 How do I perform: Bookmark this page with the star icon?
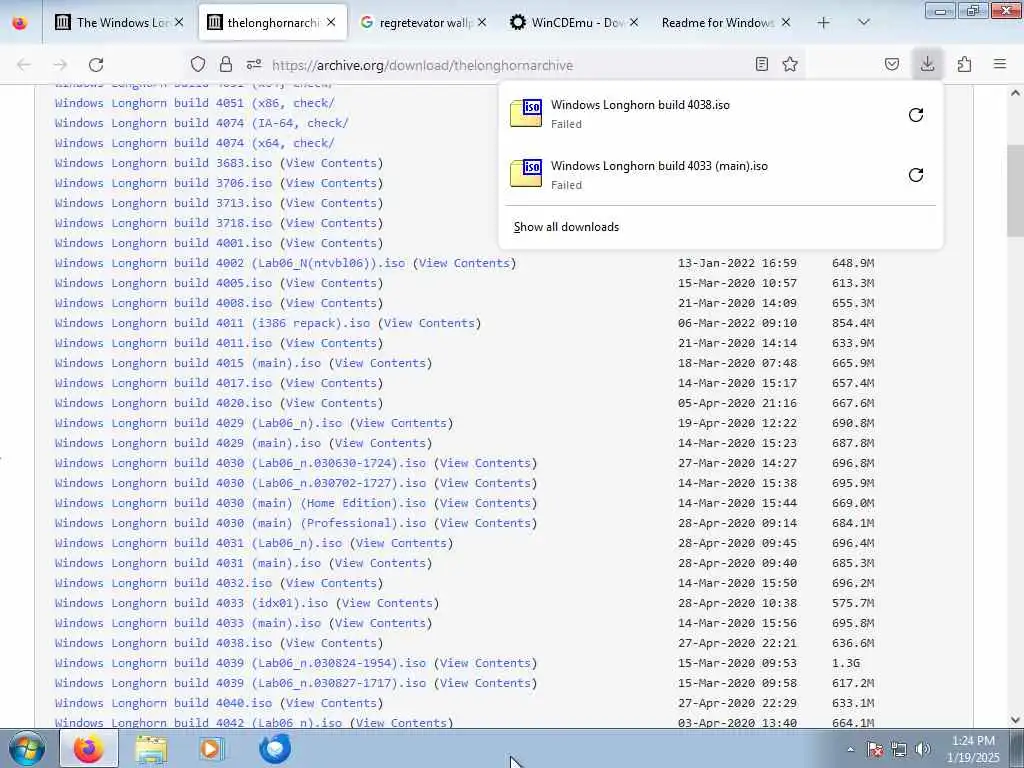click(x=790, y=64)
